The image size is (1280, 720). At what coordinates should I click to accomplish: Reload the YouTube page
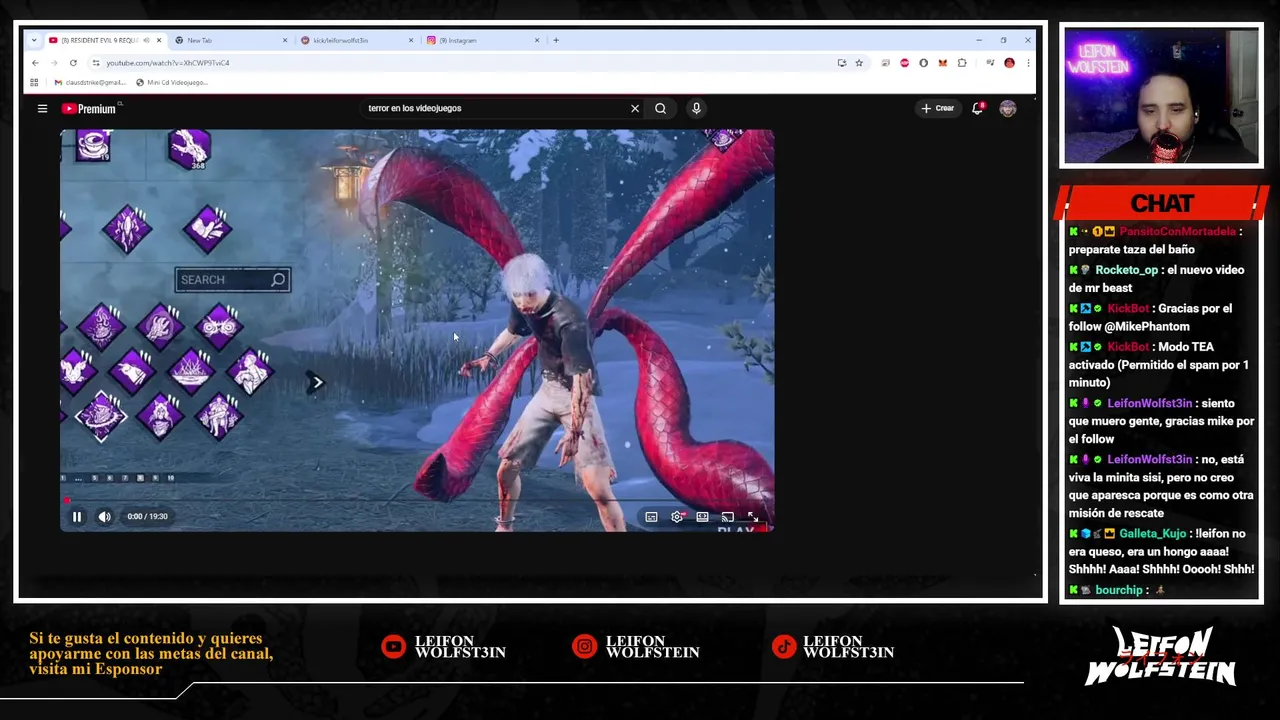point(73,63)
